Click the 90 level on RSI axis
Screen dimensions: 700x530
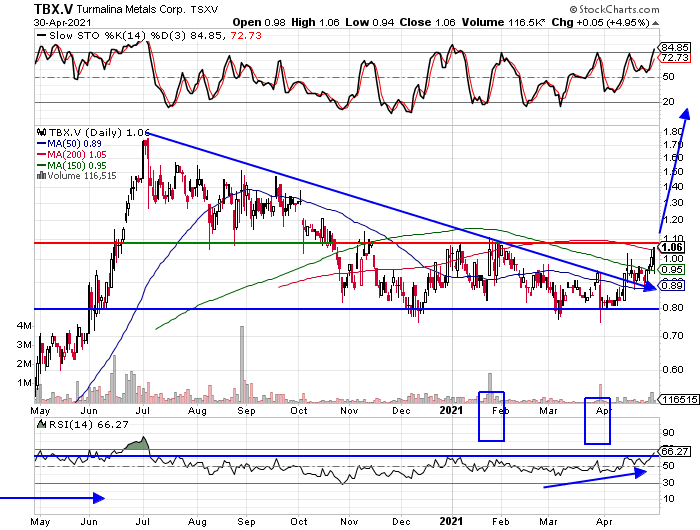coord(668,433)
